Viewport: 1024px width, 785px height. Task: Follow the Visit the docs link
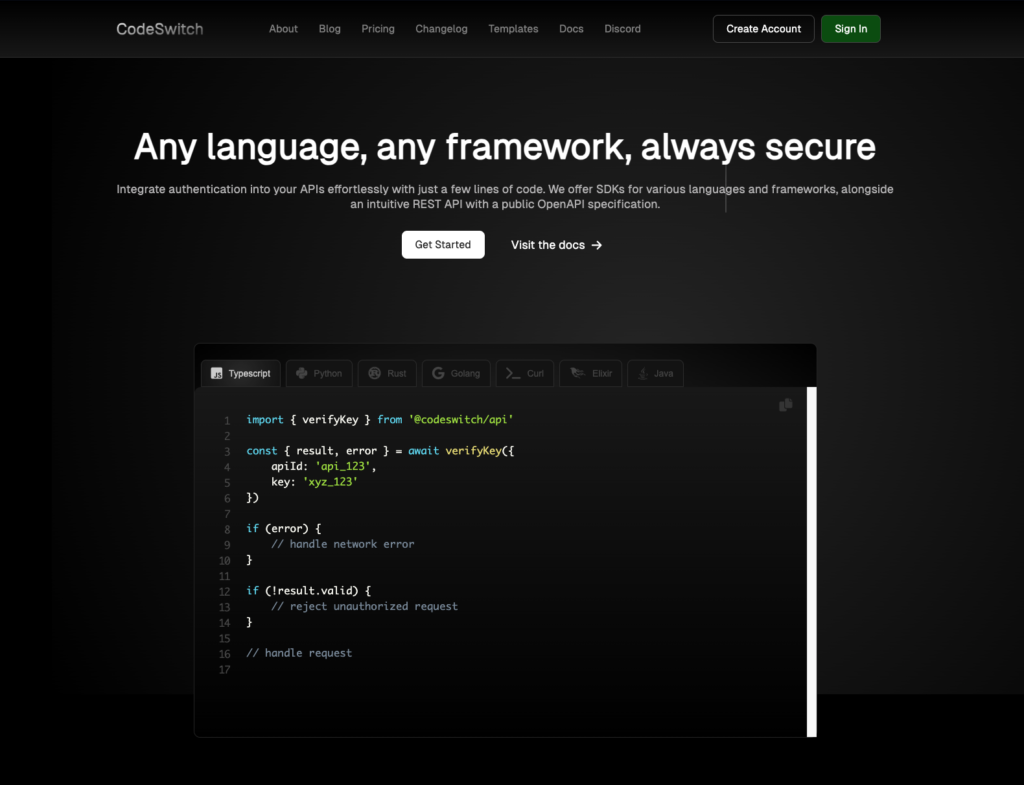(x=556, y=245)
